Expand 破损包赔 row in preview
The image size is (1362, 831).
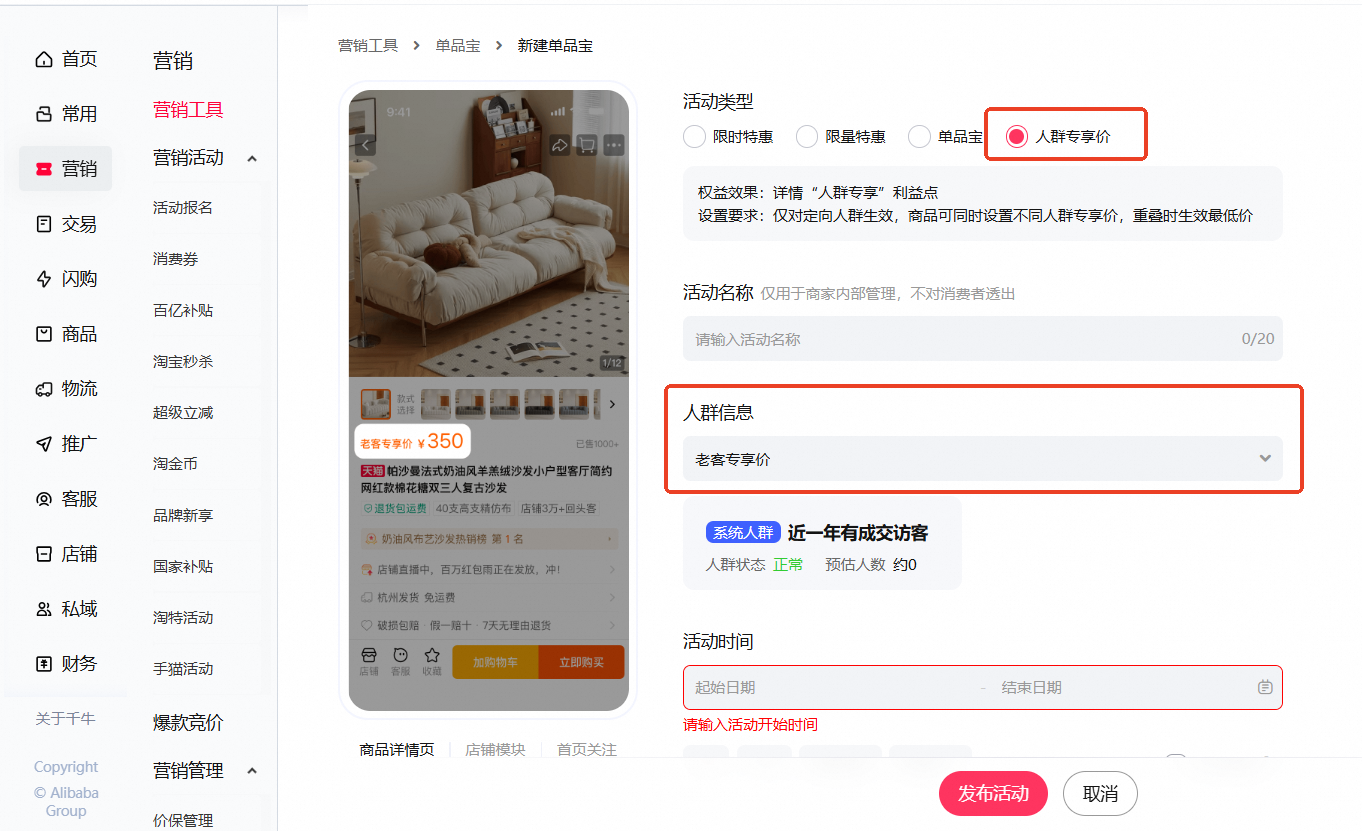pos(489,625)
